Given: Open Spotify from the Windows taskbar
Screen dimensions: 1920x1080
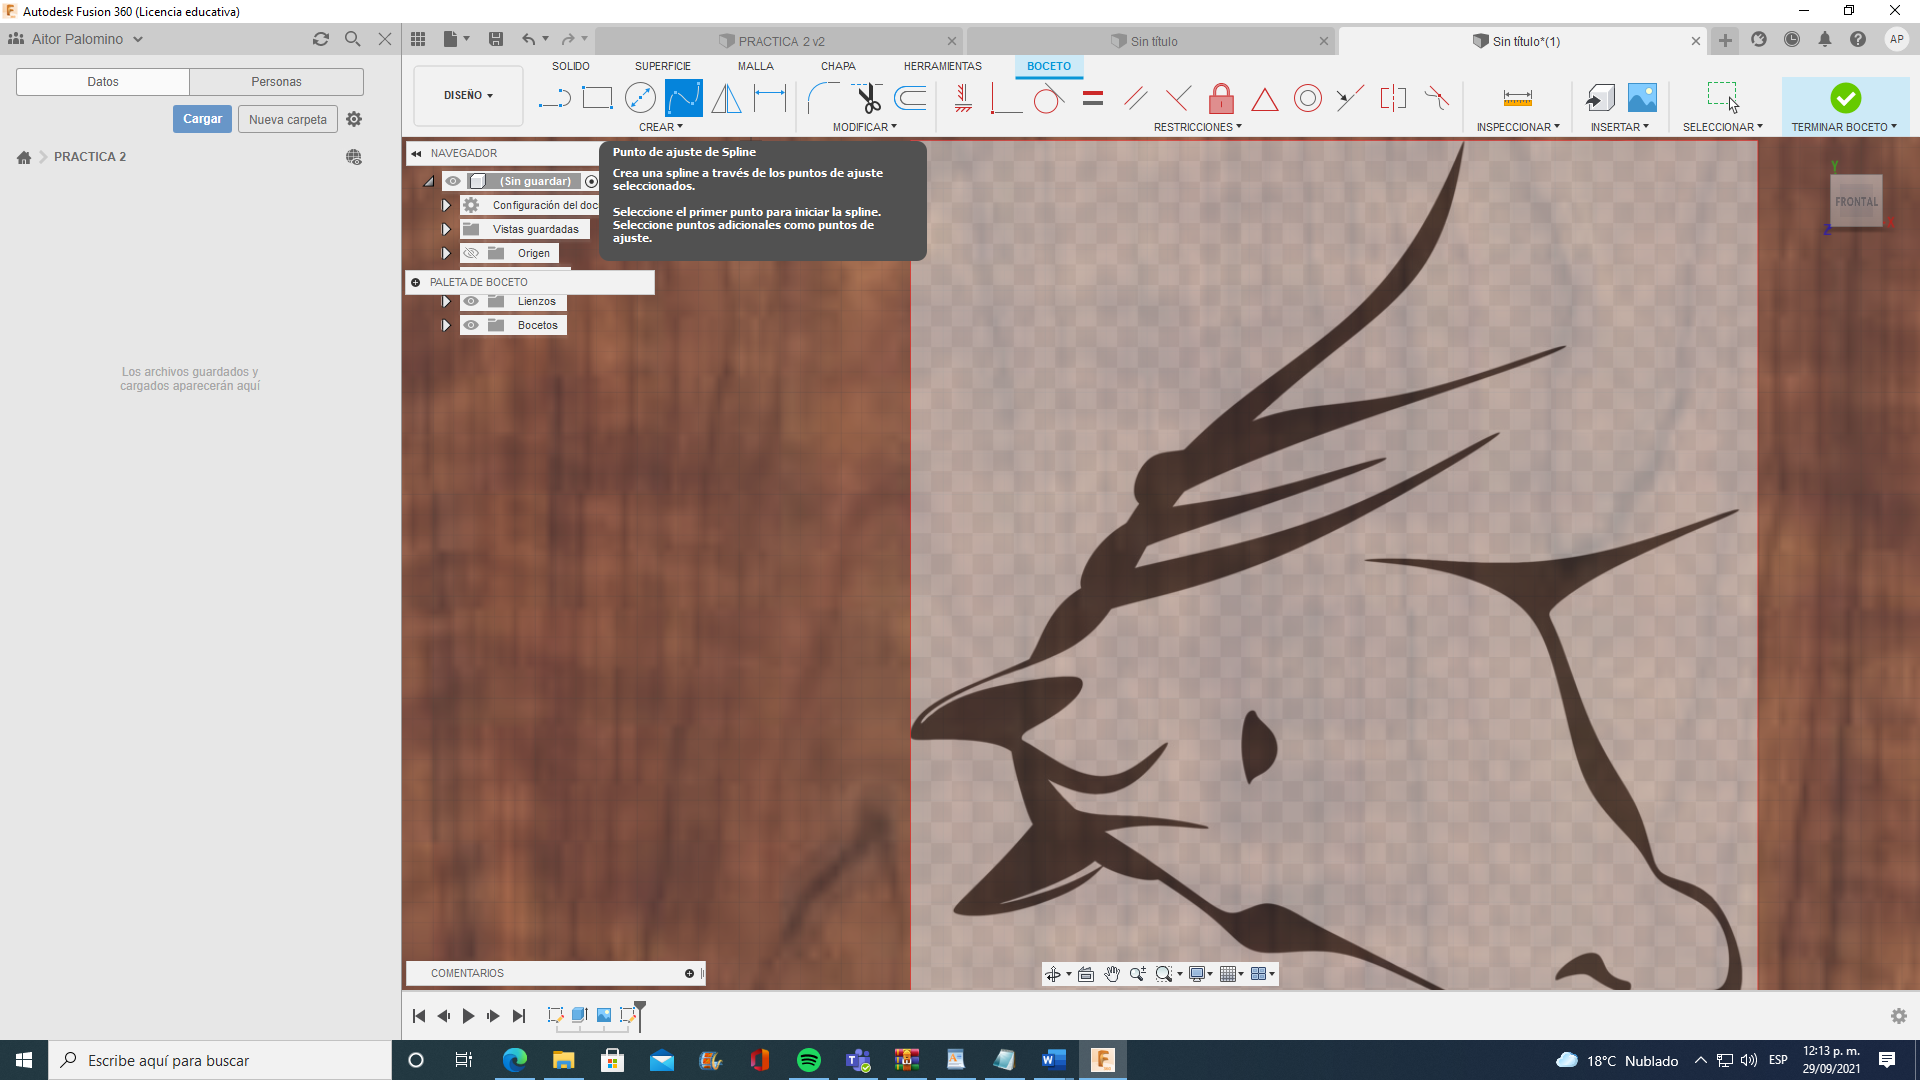Looking at the screenshot, I should [808, 1060].
